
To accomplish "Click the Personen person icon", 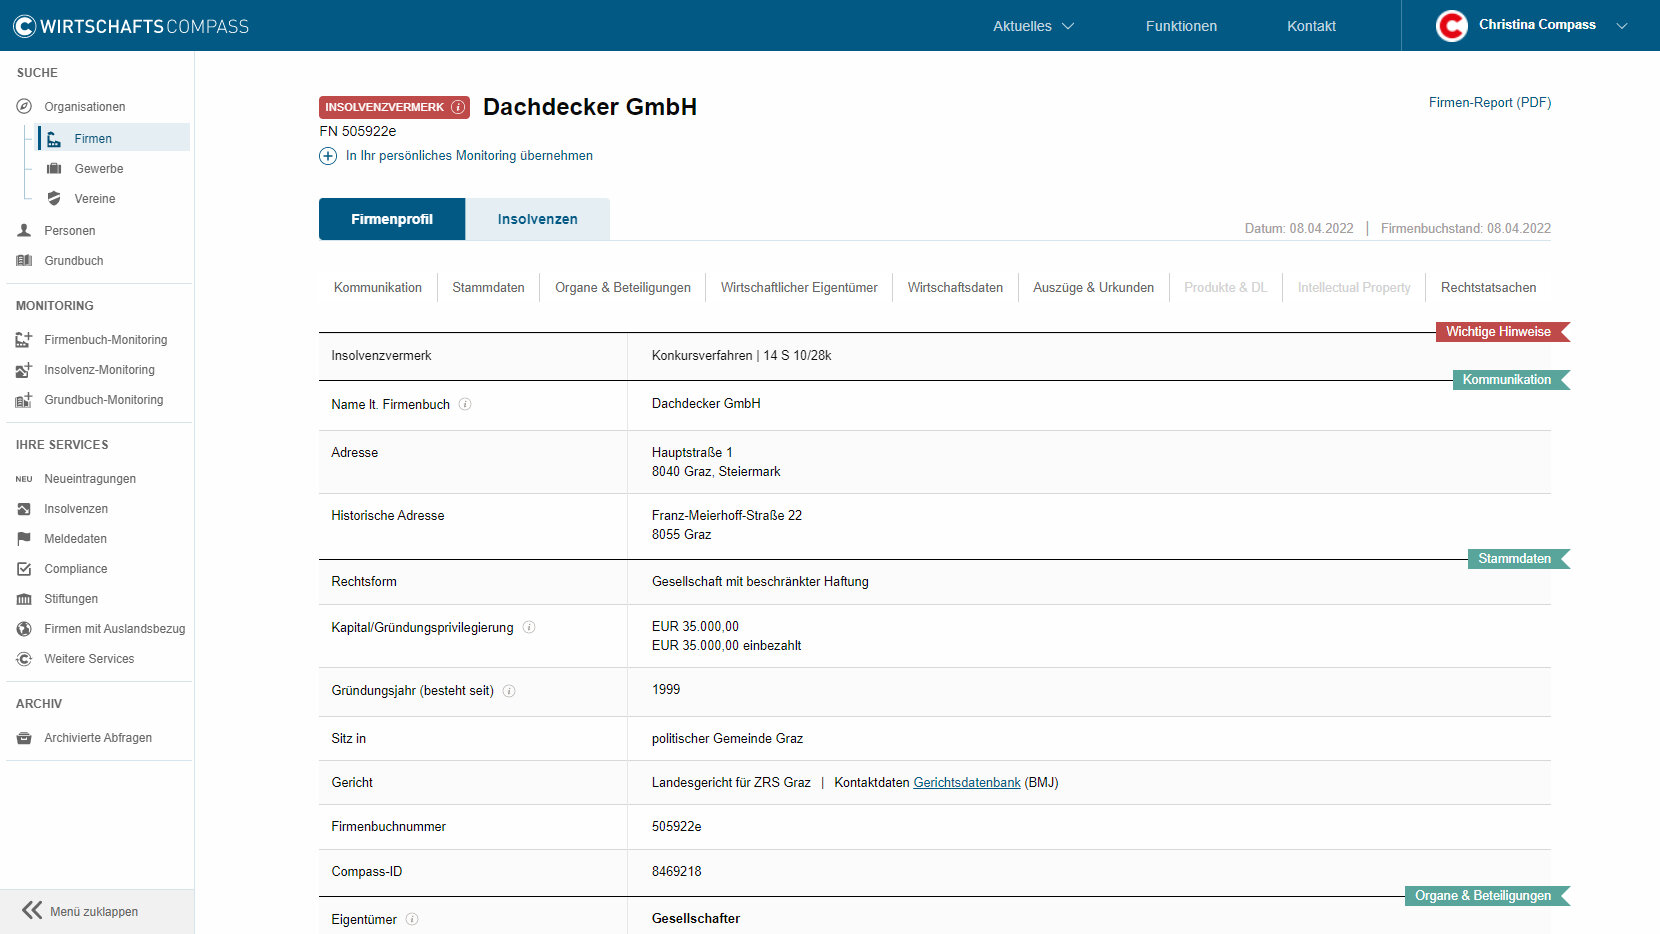I will click(x=24, y=230).
